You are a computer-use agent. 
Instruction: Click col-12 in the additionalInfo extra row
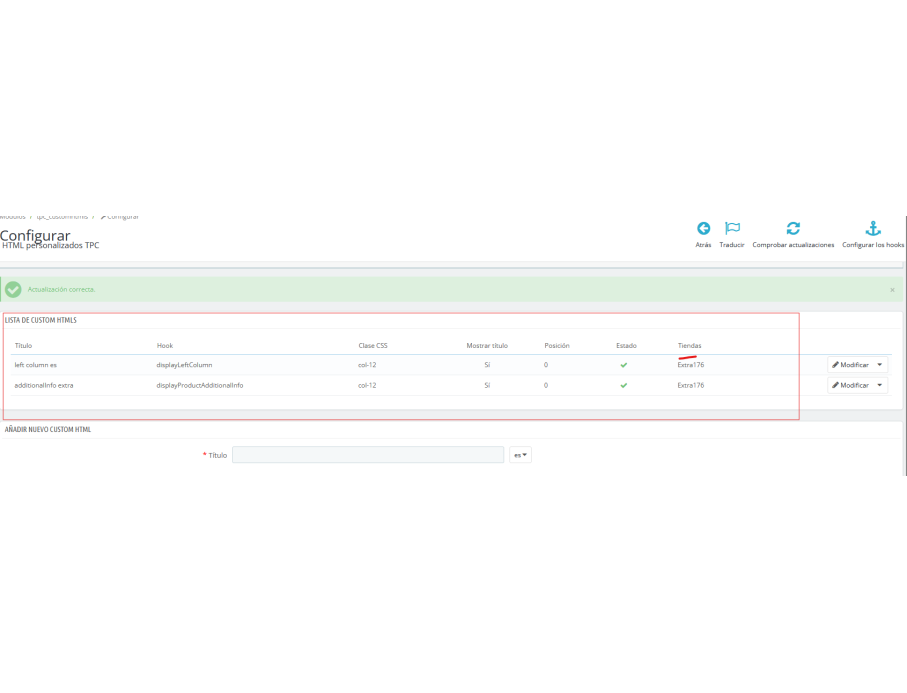[x=367, y=385]
